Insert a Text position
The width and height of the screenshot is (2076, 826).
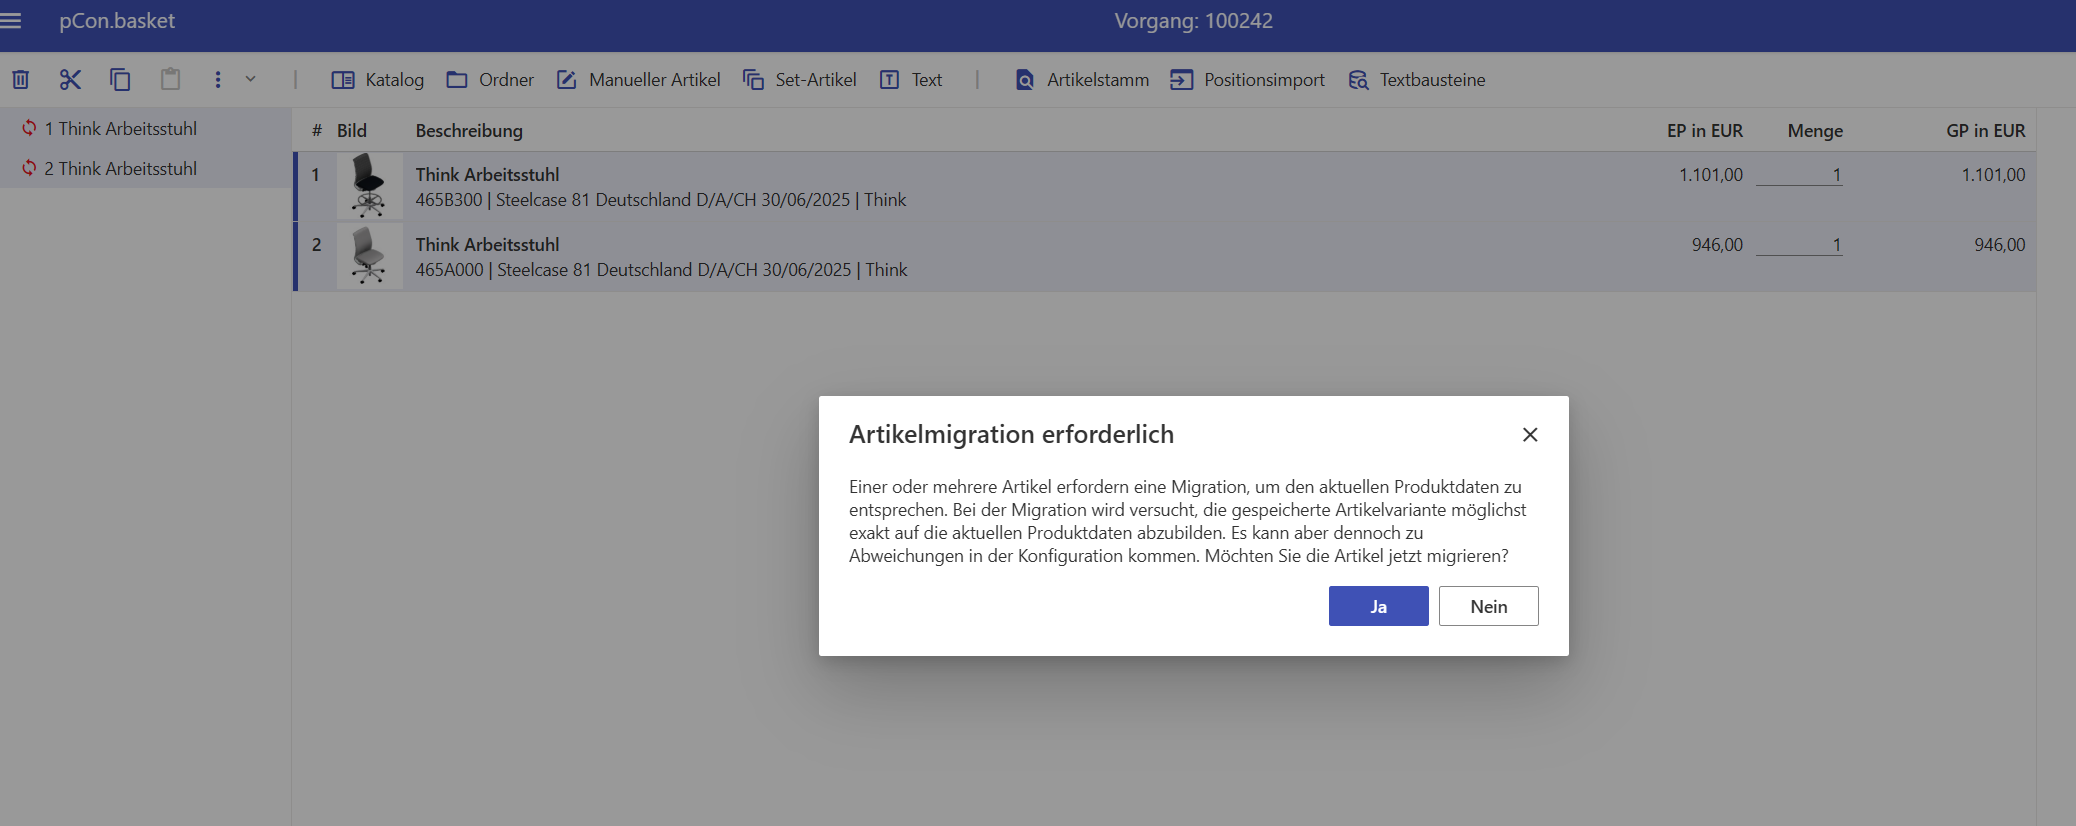911,80
